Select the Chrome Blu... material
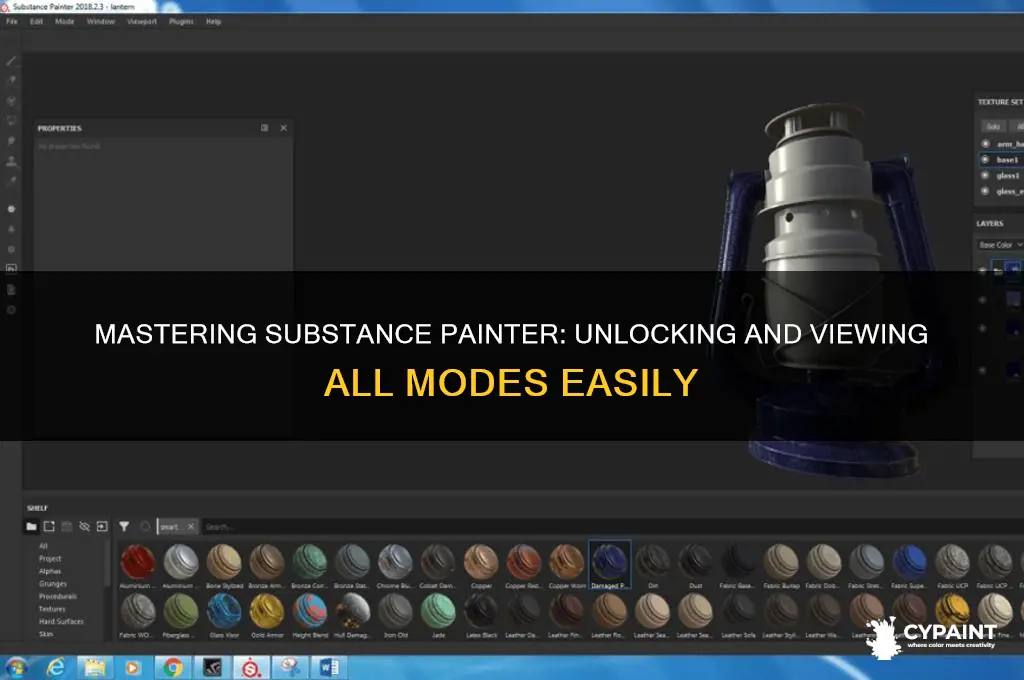Screen dimensions: 1024x680 point(395,566)
